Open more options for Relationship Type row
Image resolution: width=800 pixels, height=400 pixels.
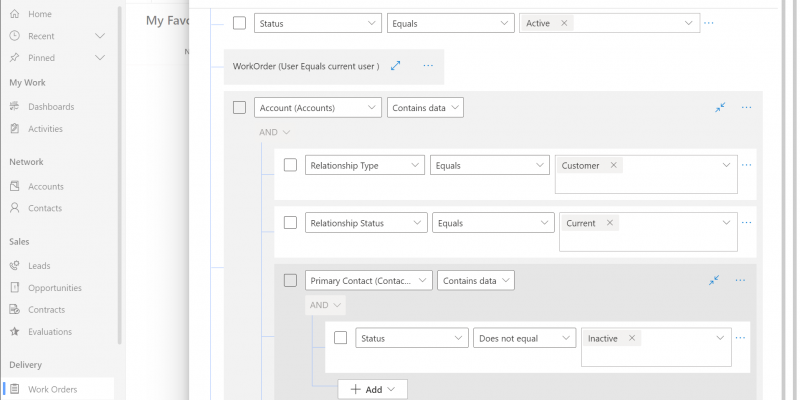pos(746,165)
